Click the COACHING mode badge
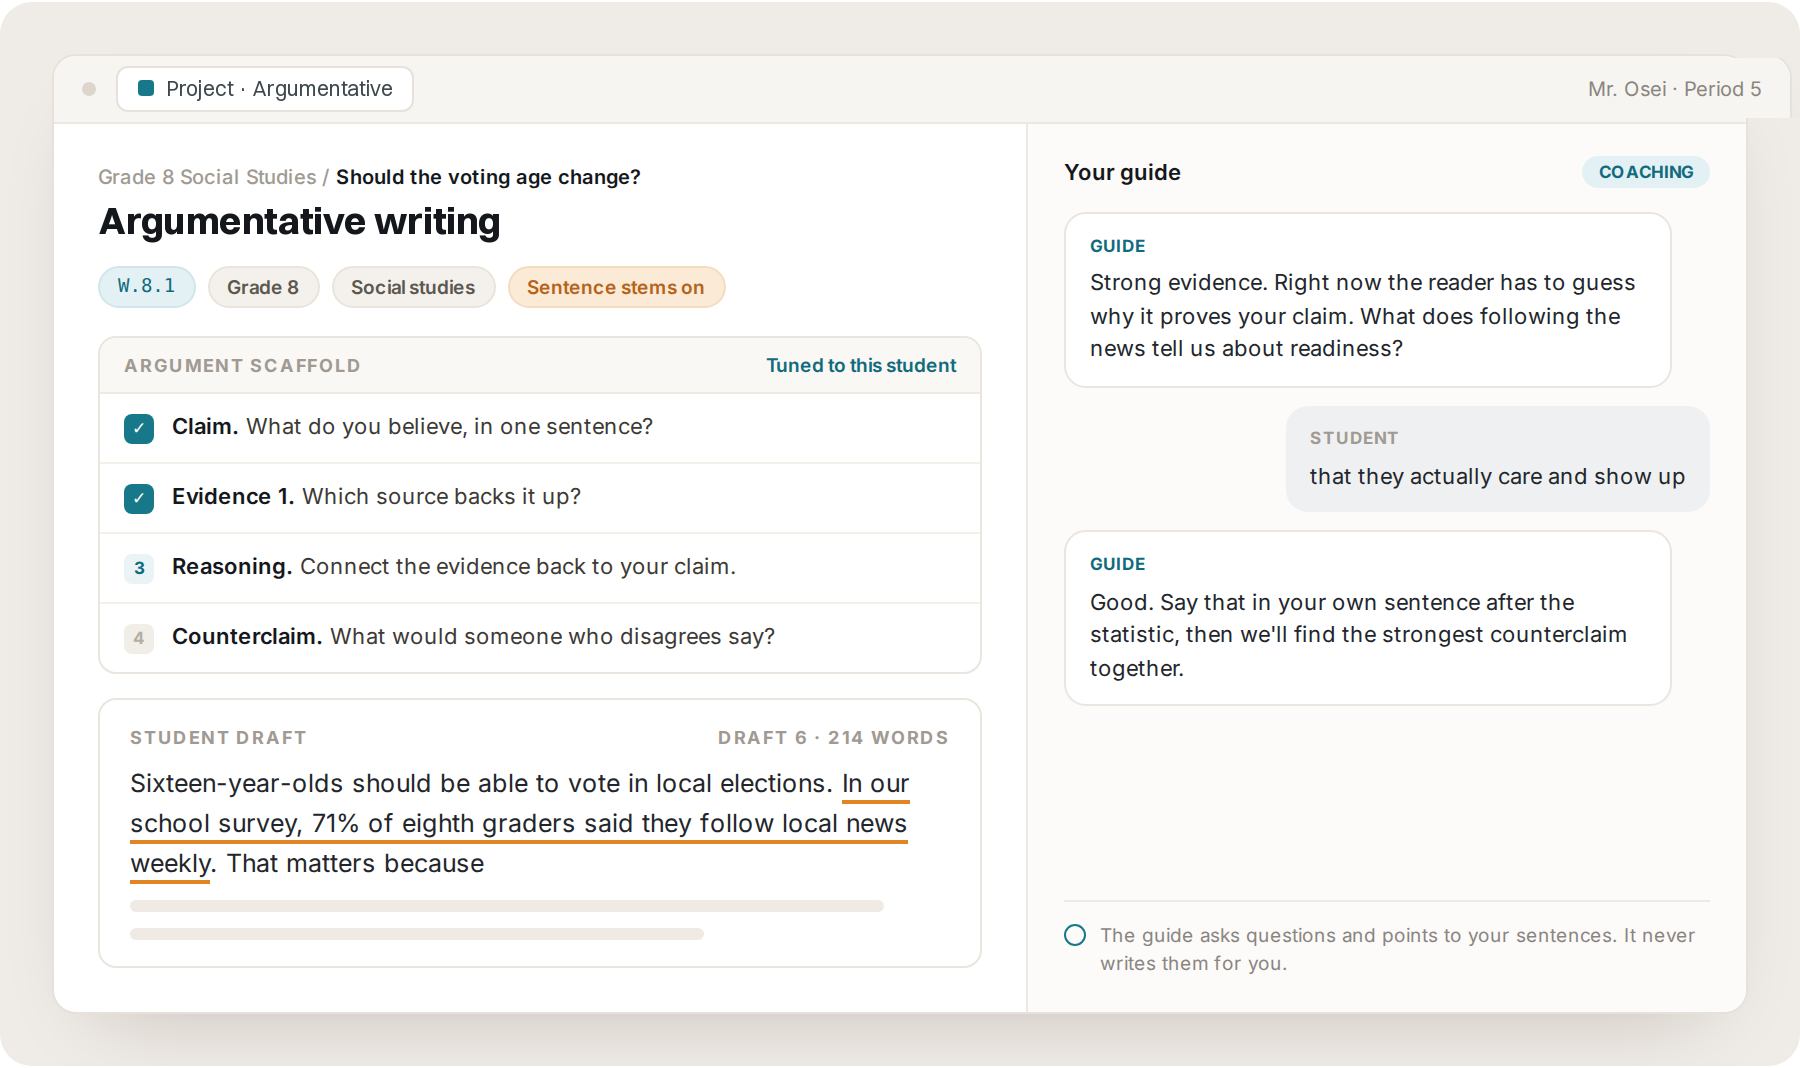The image size is (1800, 1068). [1645, 172]
